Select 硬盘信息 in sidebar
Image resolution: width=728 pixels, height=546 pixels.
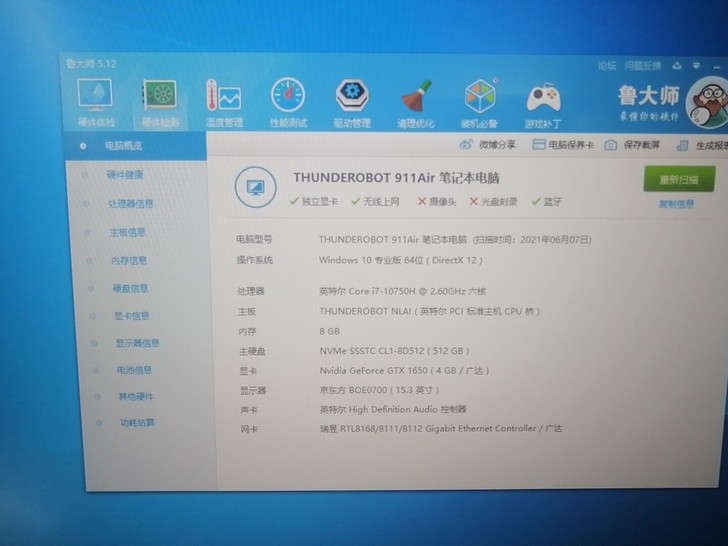130,288
